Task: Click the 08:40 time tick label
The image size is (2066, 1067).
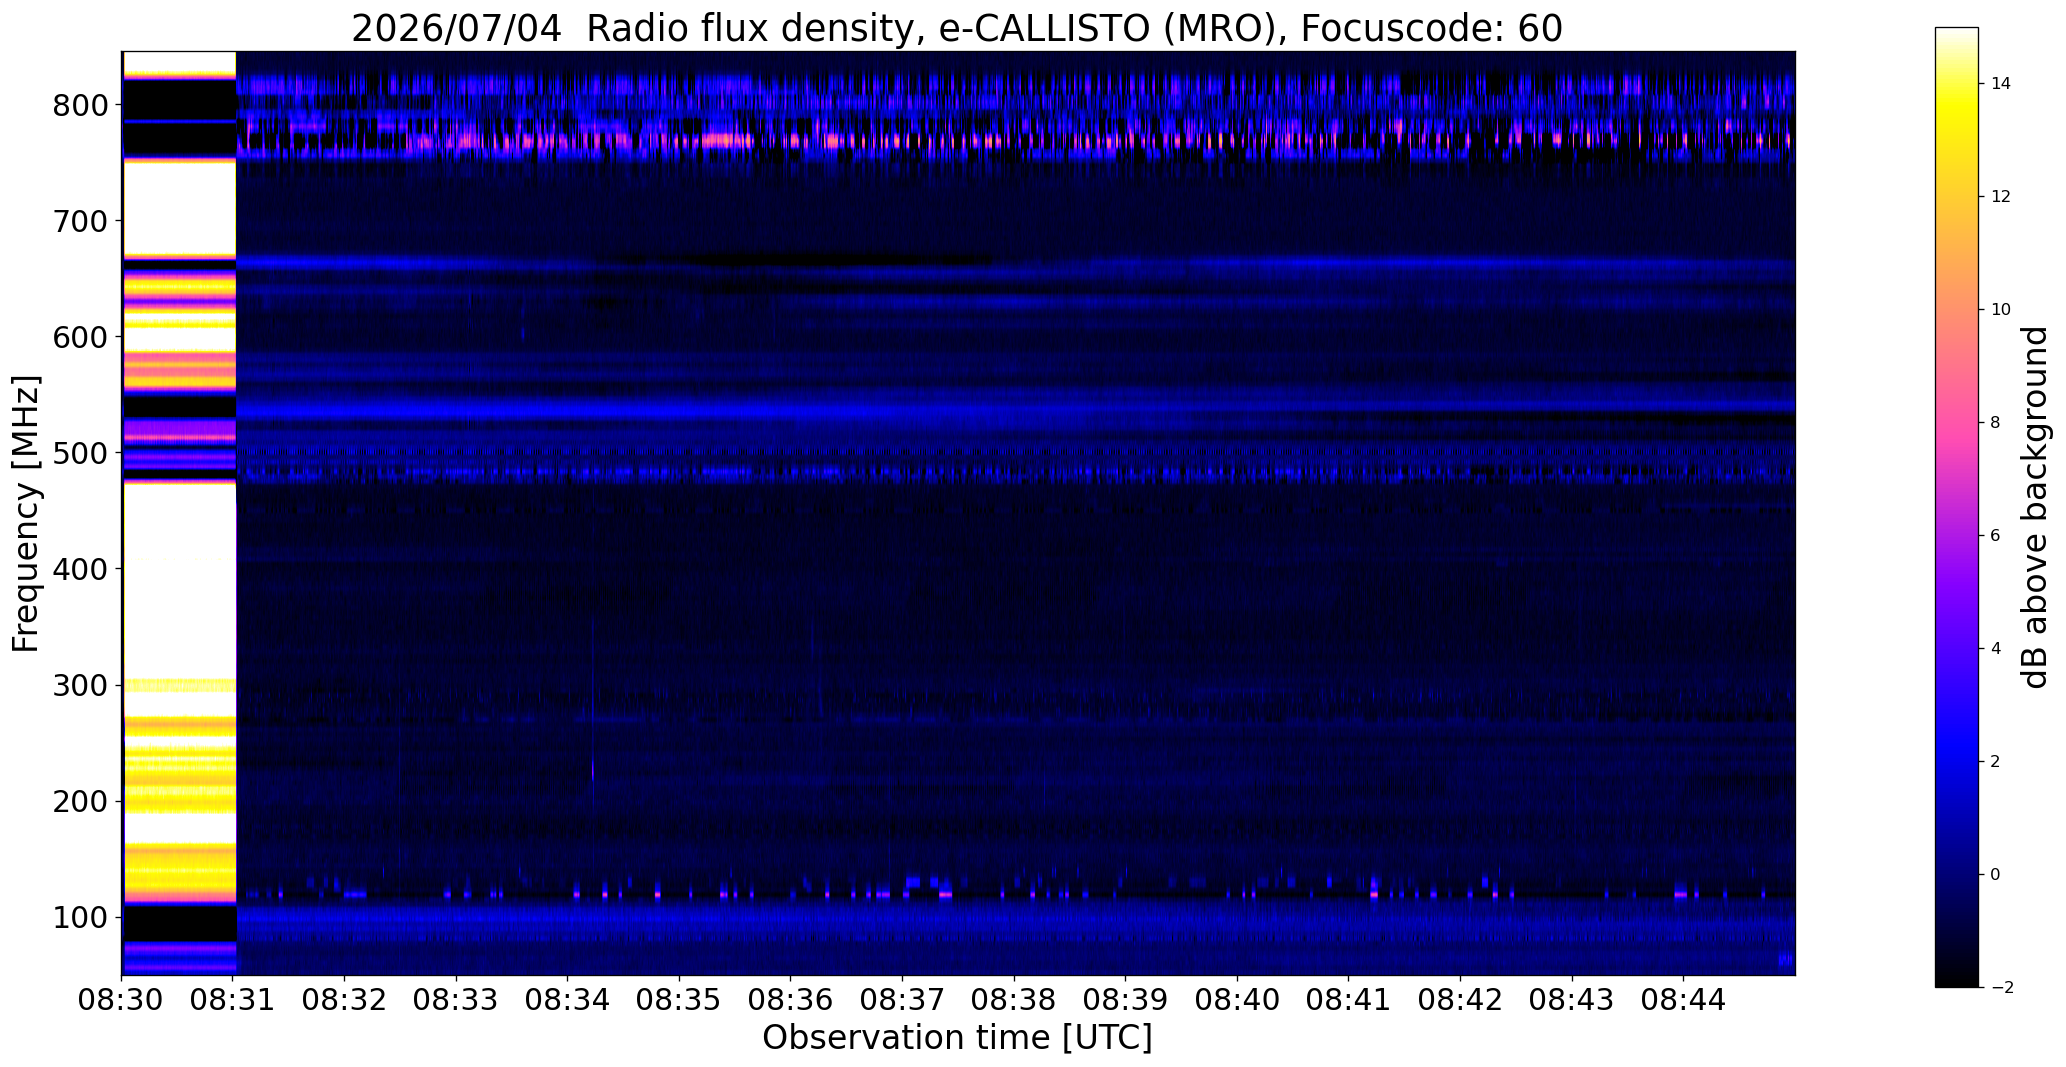Action: (1237, 999)
